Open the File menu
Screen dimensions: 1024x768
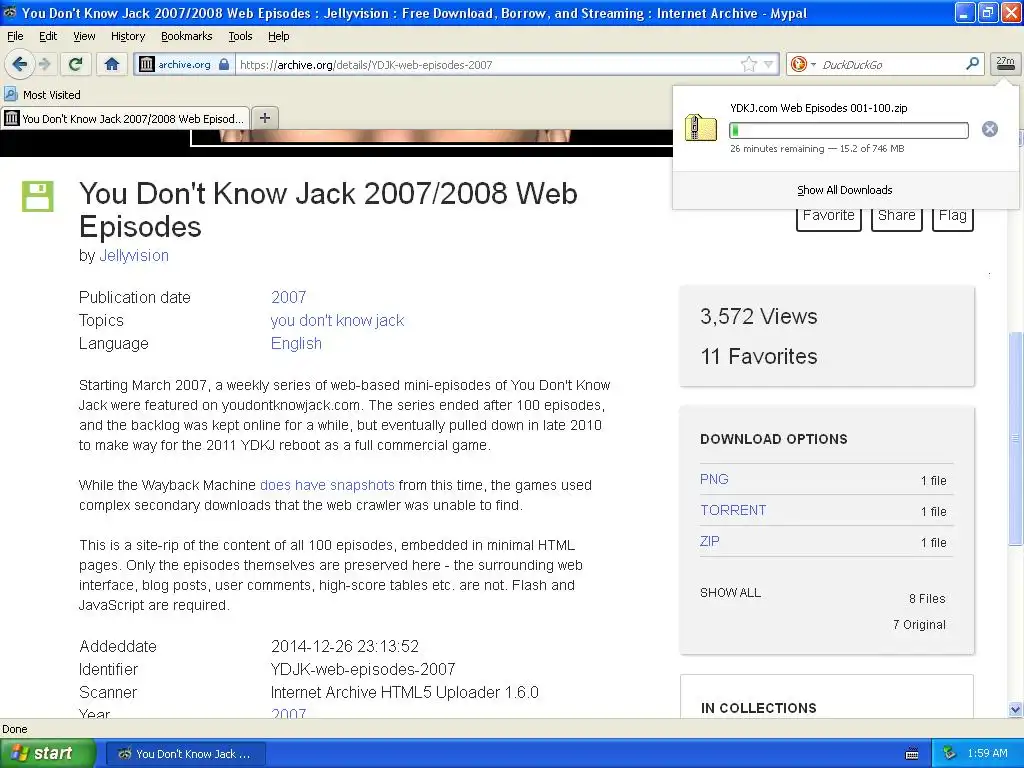(14, 36)
